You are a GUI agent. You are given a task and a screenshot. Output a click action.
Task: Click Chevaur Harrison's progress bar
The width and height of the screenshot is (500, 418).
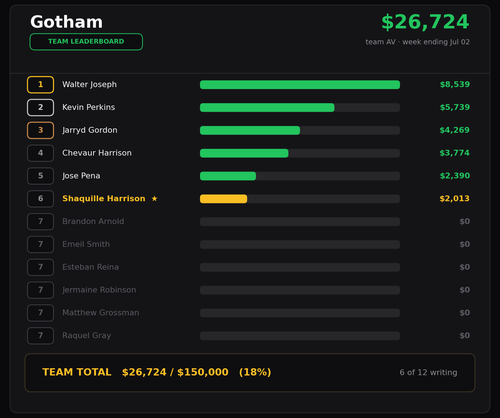[300, 153]
